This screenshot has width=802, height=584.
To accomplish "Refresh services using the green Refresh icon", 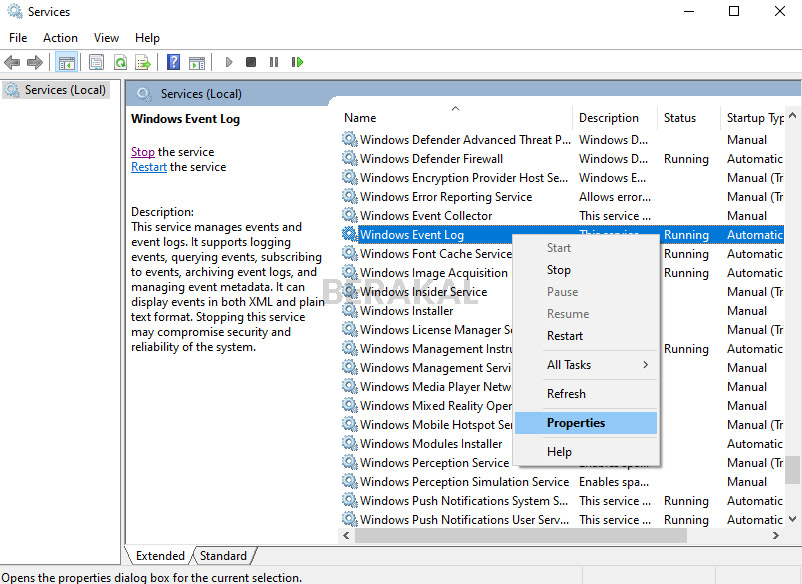I will pyautogui.click(x=120, y=62).
